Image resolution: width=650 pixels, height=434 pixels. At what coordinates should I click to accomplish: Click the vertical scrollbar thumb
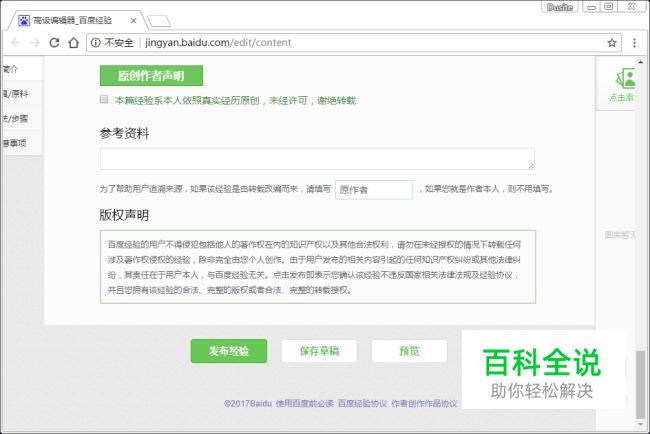click(641, 384)
